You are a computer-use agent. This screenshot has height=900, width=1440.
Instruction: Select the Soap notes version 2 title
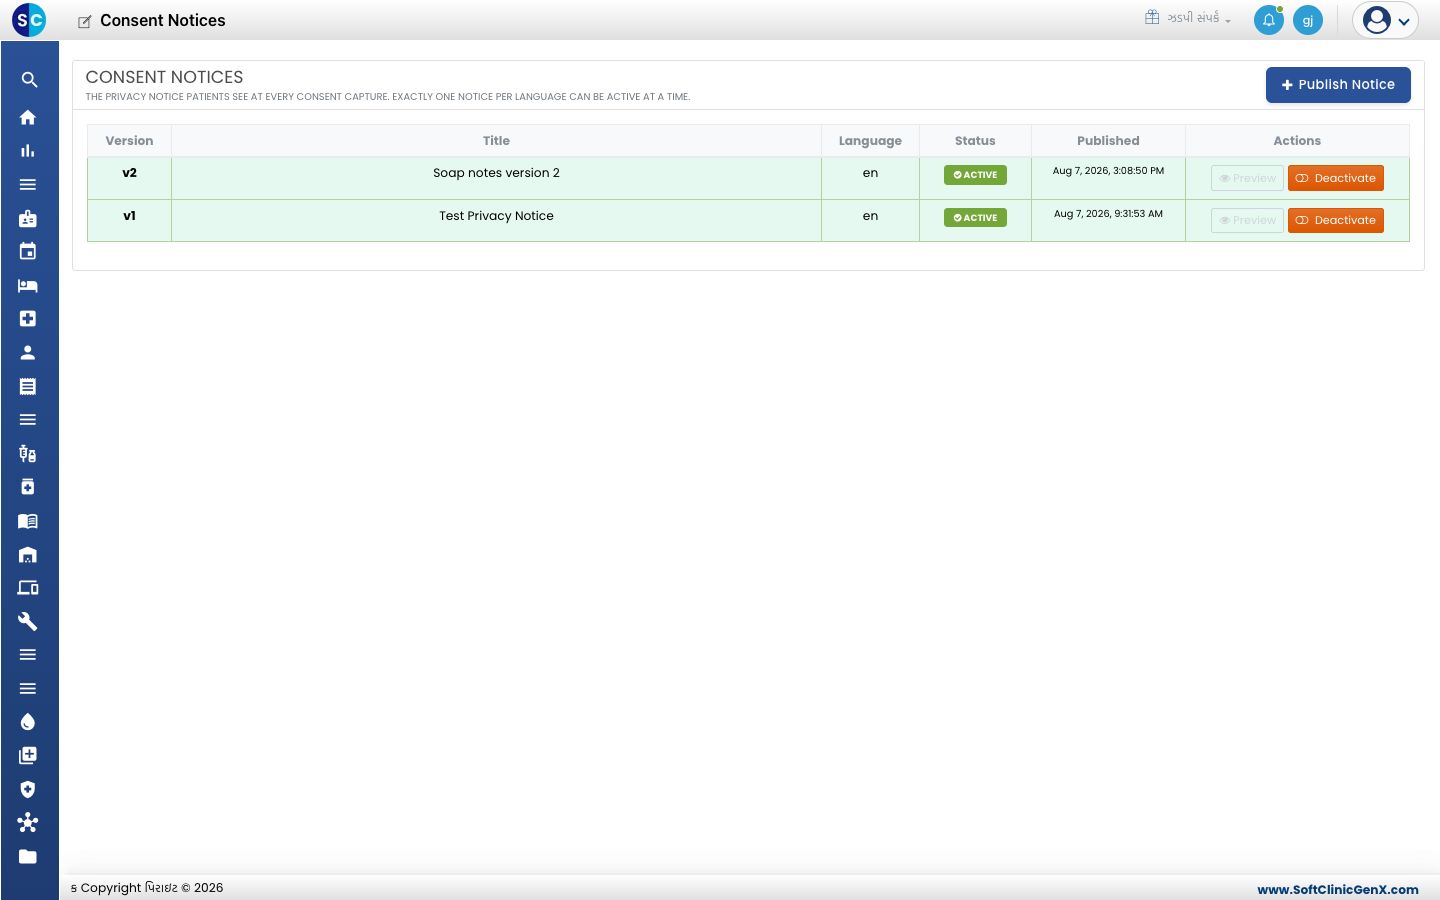point(496,173)
